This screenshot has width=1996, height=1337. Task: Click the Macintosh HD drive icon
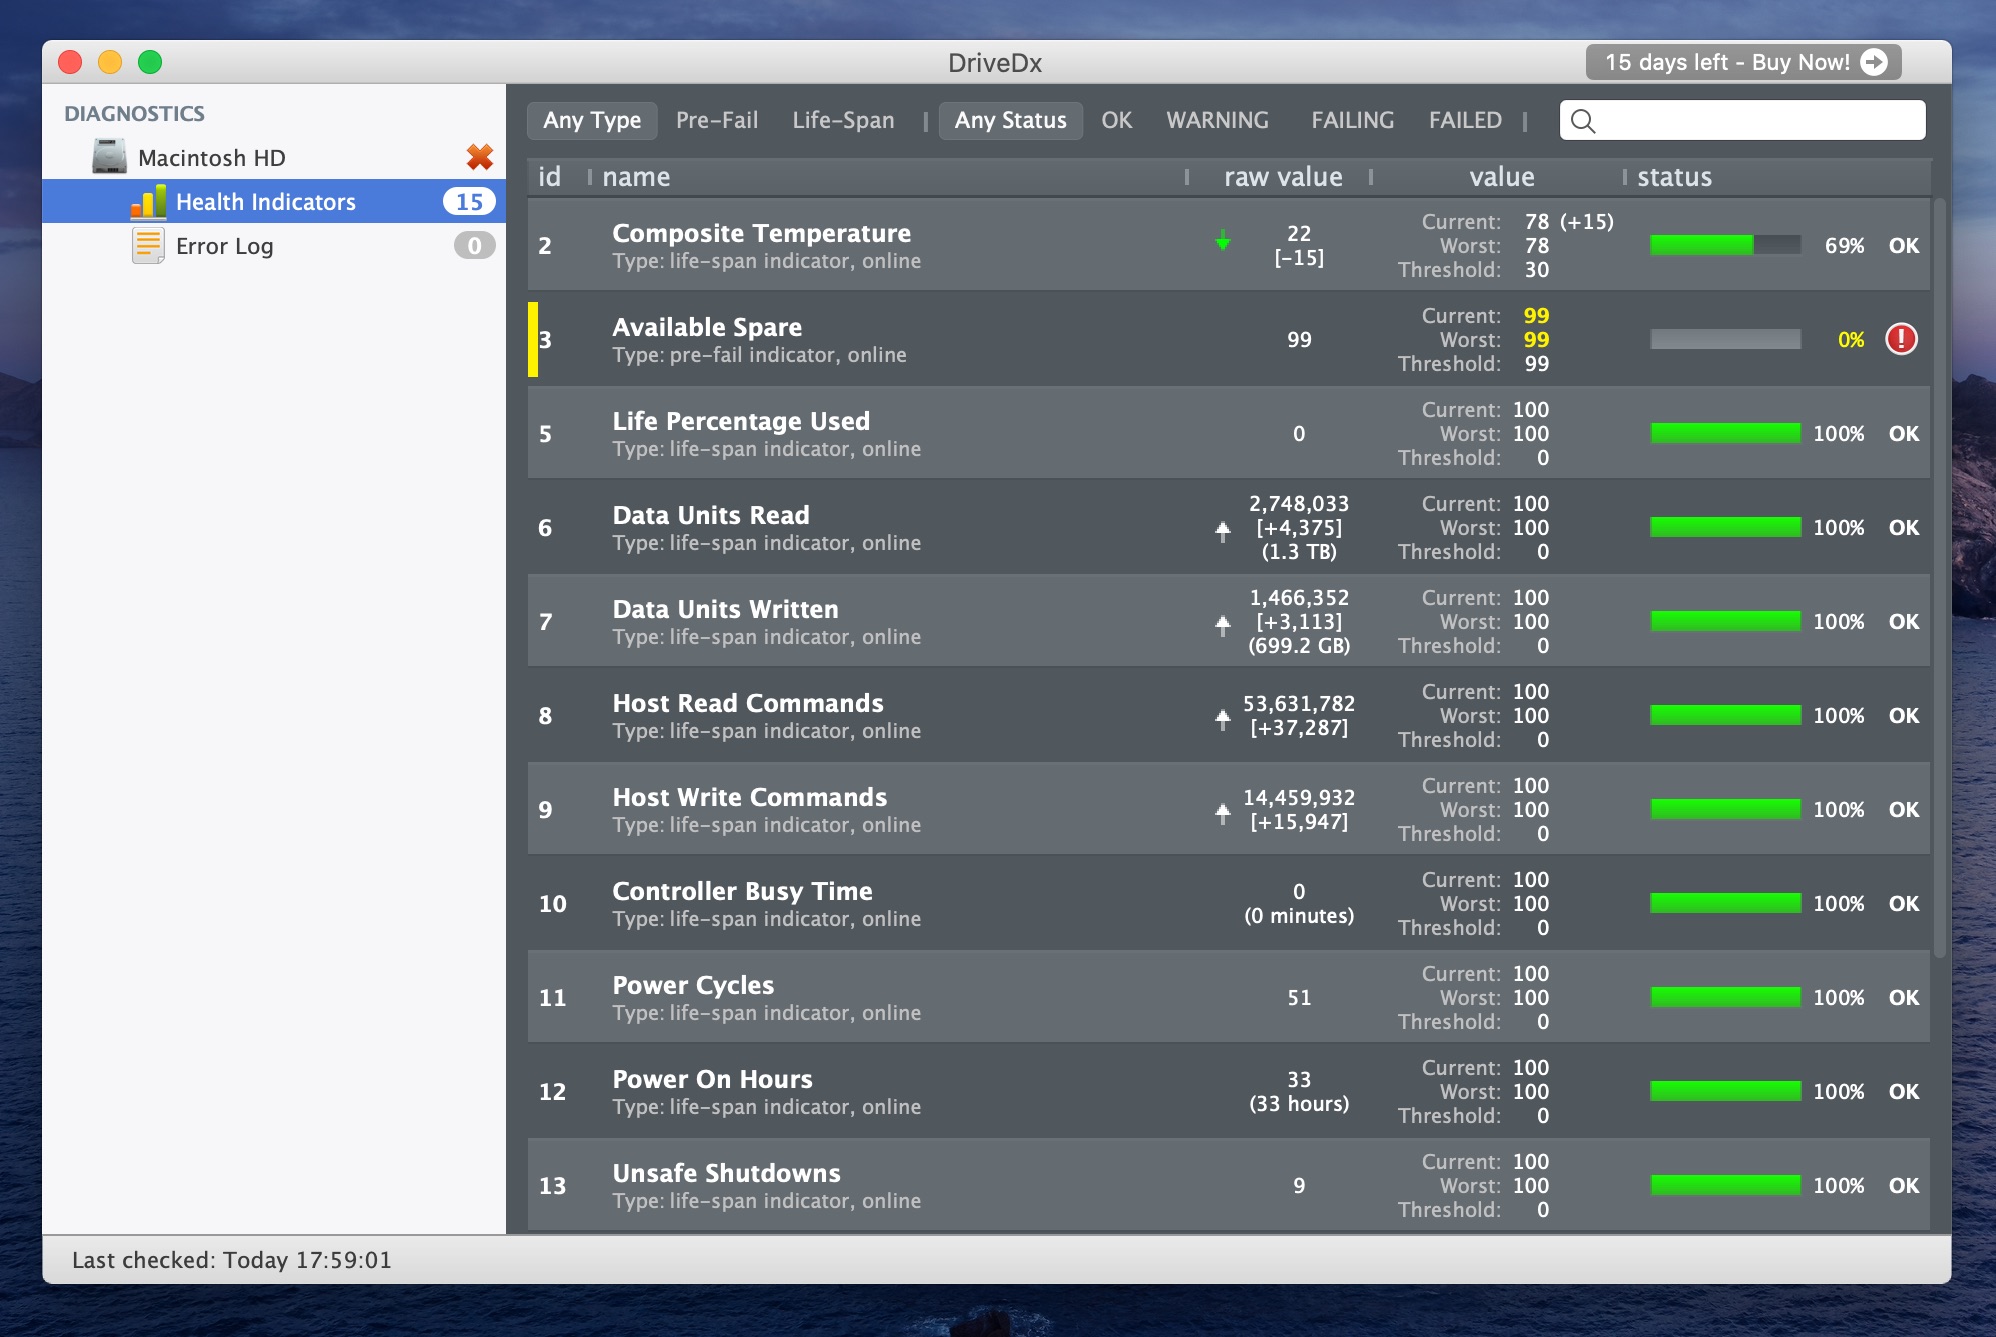click(110, 157)
